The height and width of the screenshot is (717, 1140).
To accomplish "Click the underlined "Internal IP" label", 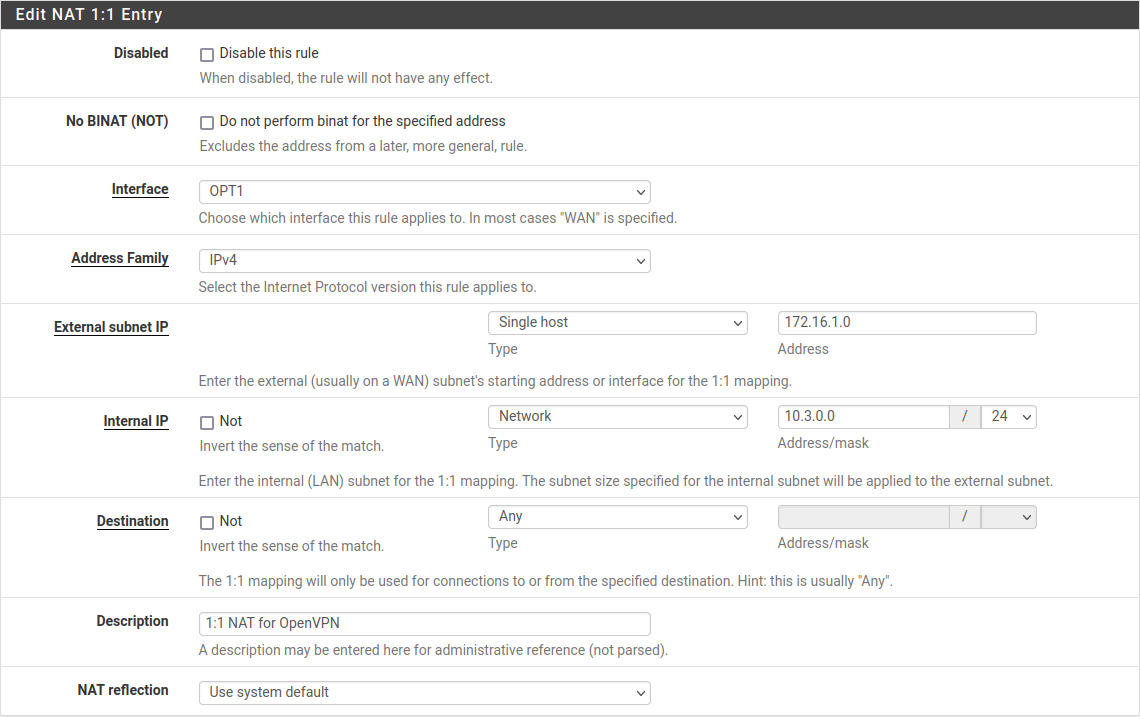I will click(136, 421).
